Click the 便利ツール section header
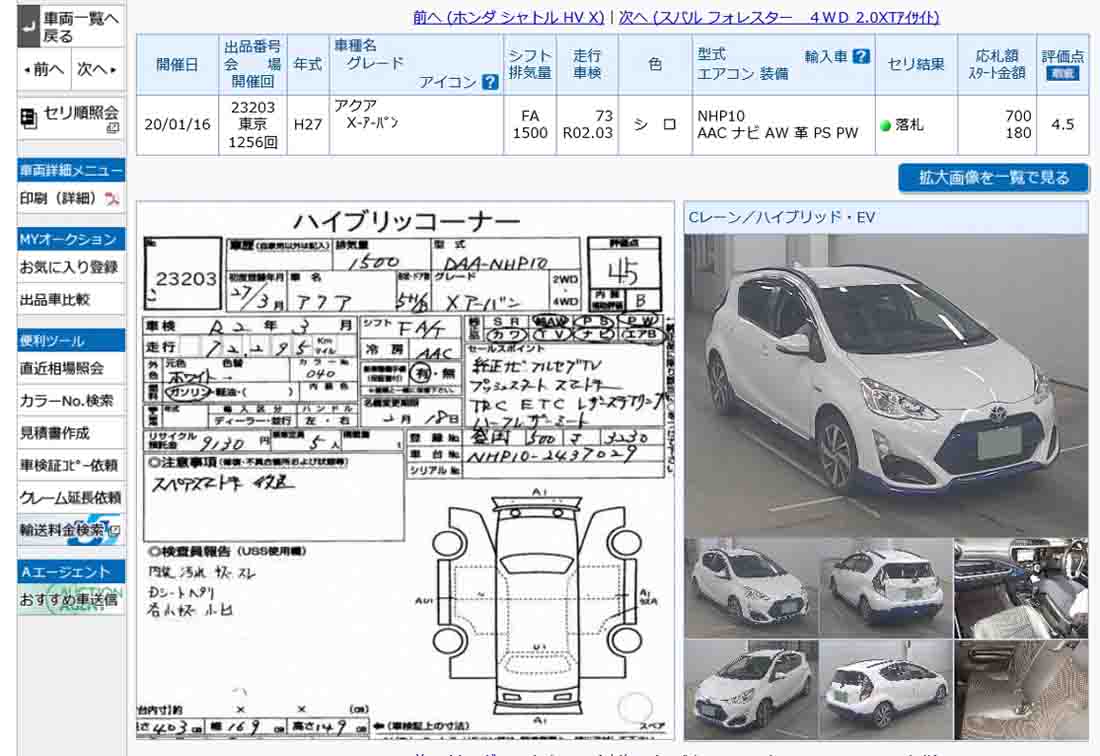Viewport: 1100px width, 756px height. (71, 341)
